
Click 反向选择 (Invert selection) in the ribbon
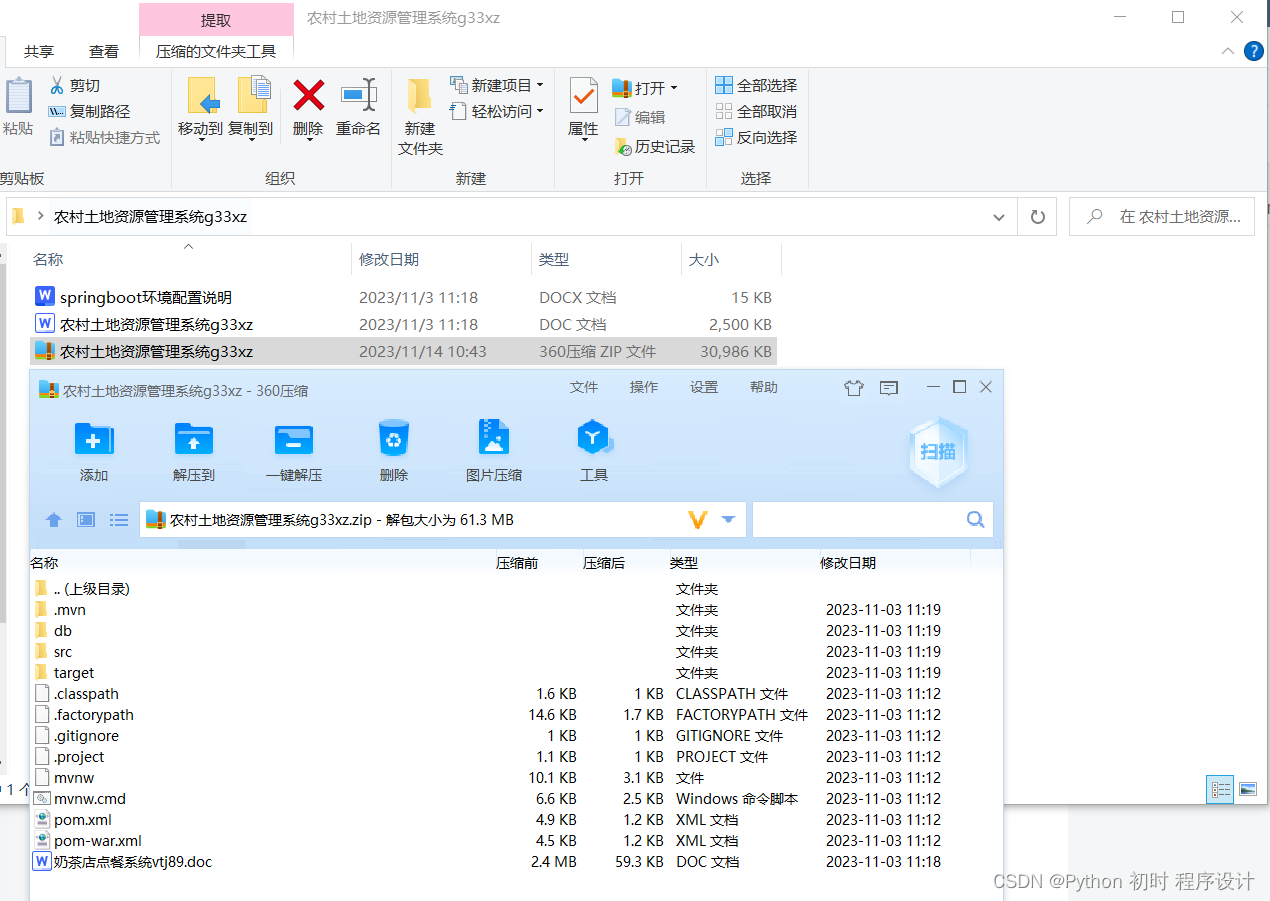click(x=757, y=138)
